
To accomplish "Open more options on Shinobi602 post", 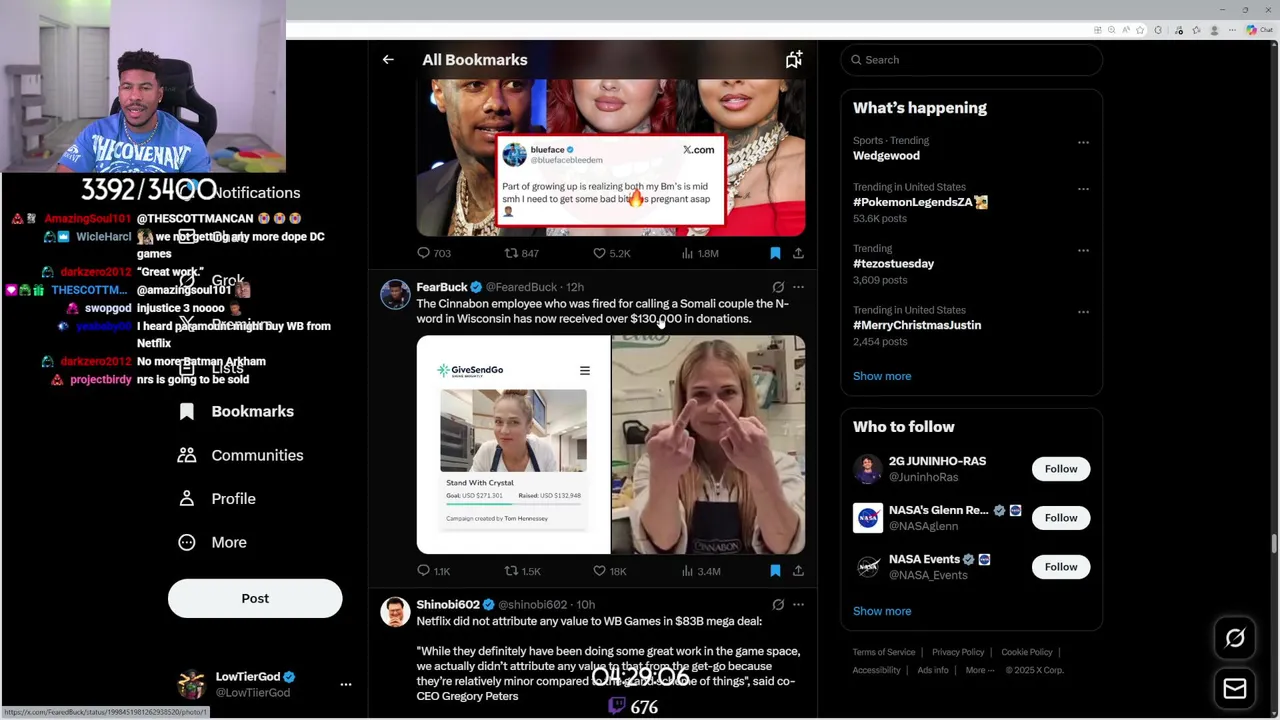I will [x=798, y=605].
